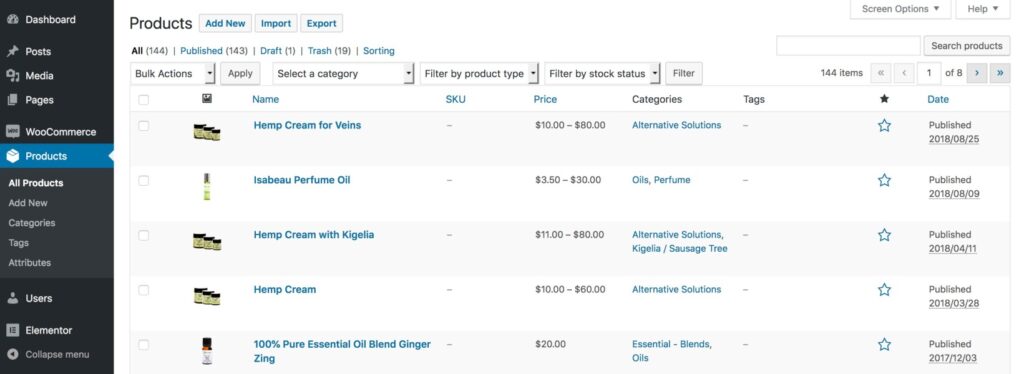Go to next page arrow

pos(976,73)
